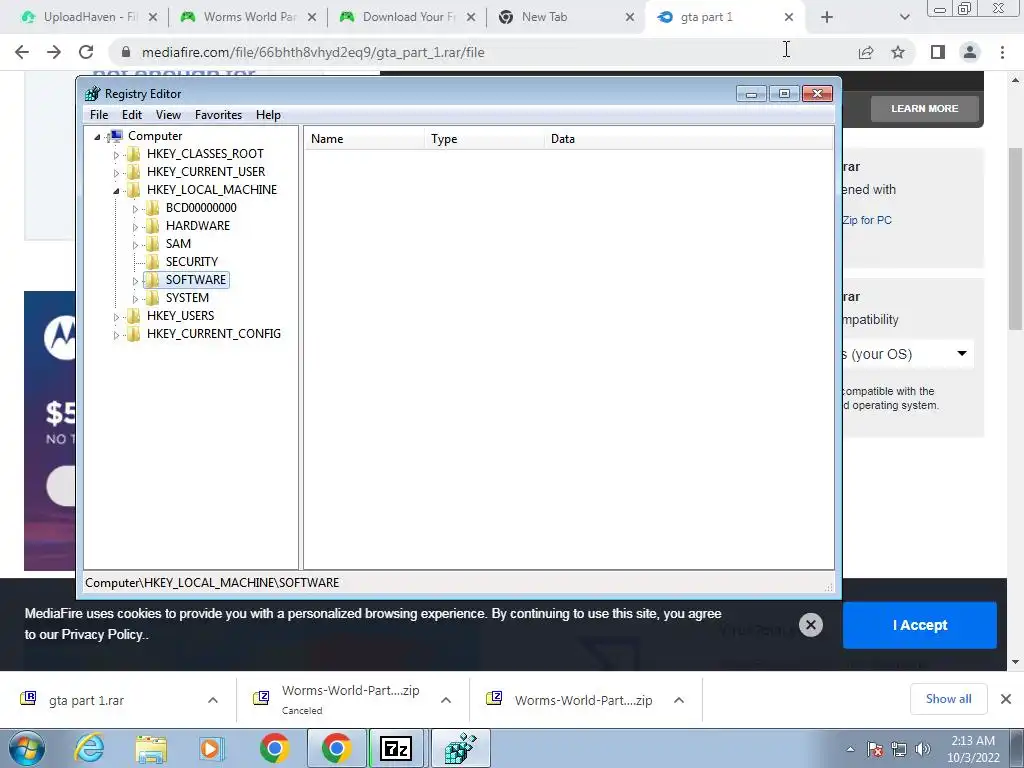This screenshot has width=1024, height=768.
Task: Dismiss the cookie banner with X
Action: point(810,625)
